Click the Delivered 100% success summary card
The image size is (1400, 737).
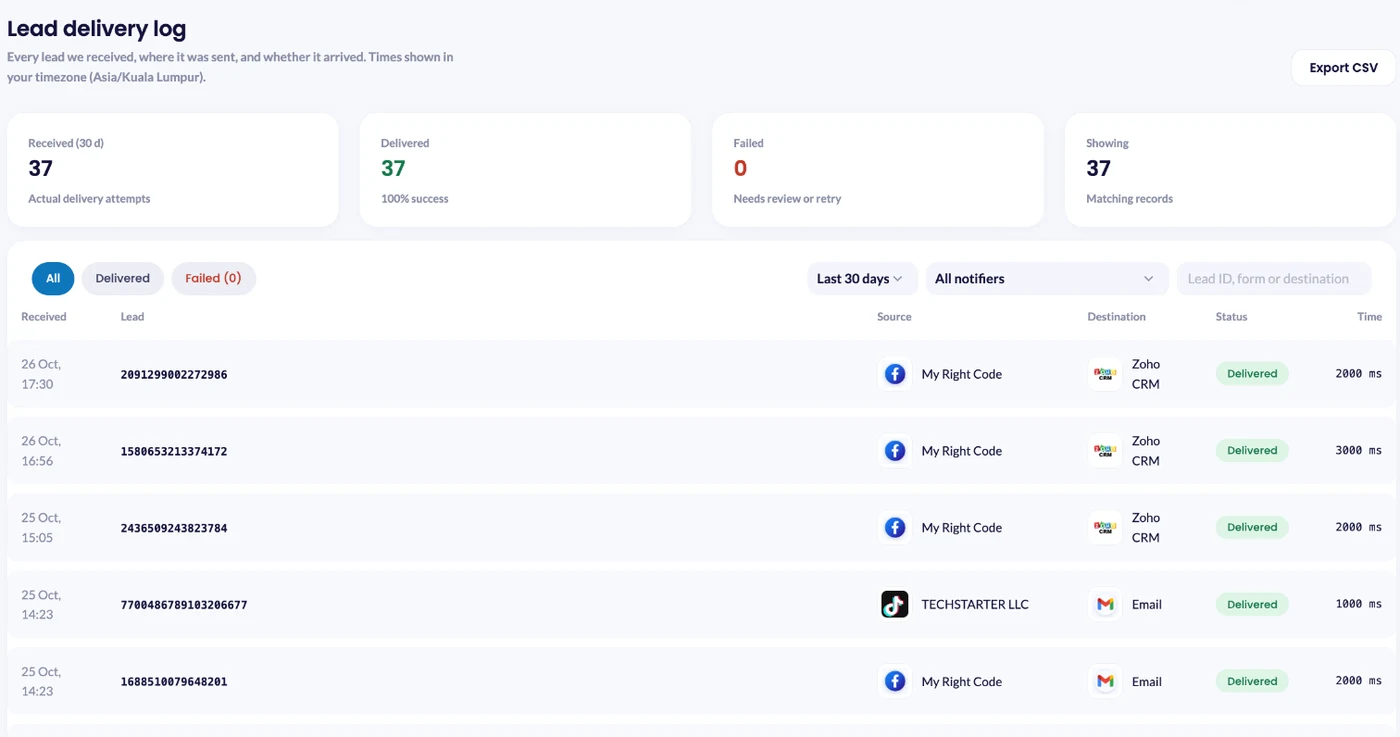click(x=525, y=170)
